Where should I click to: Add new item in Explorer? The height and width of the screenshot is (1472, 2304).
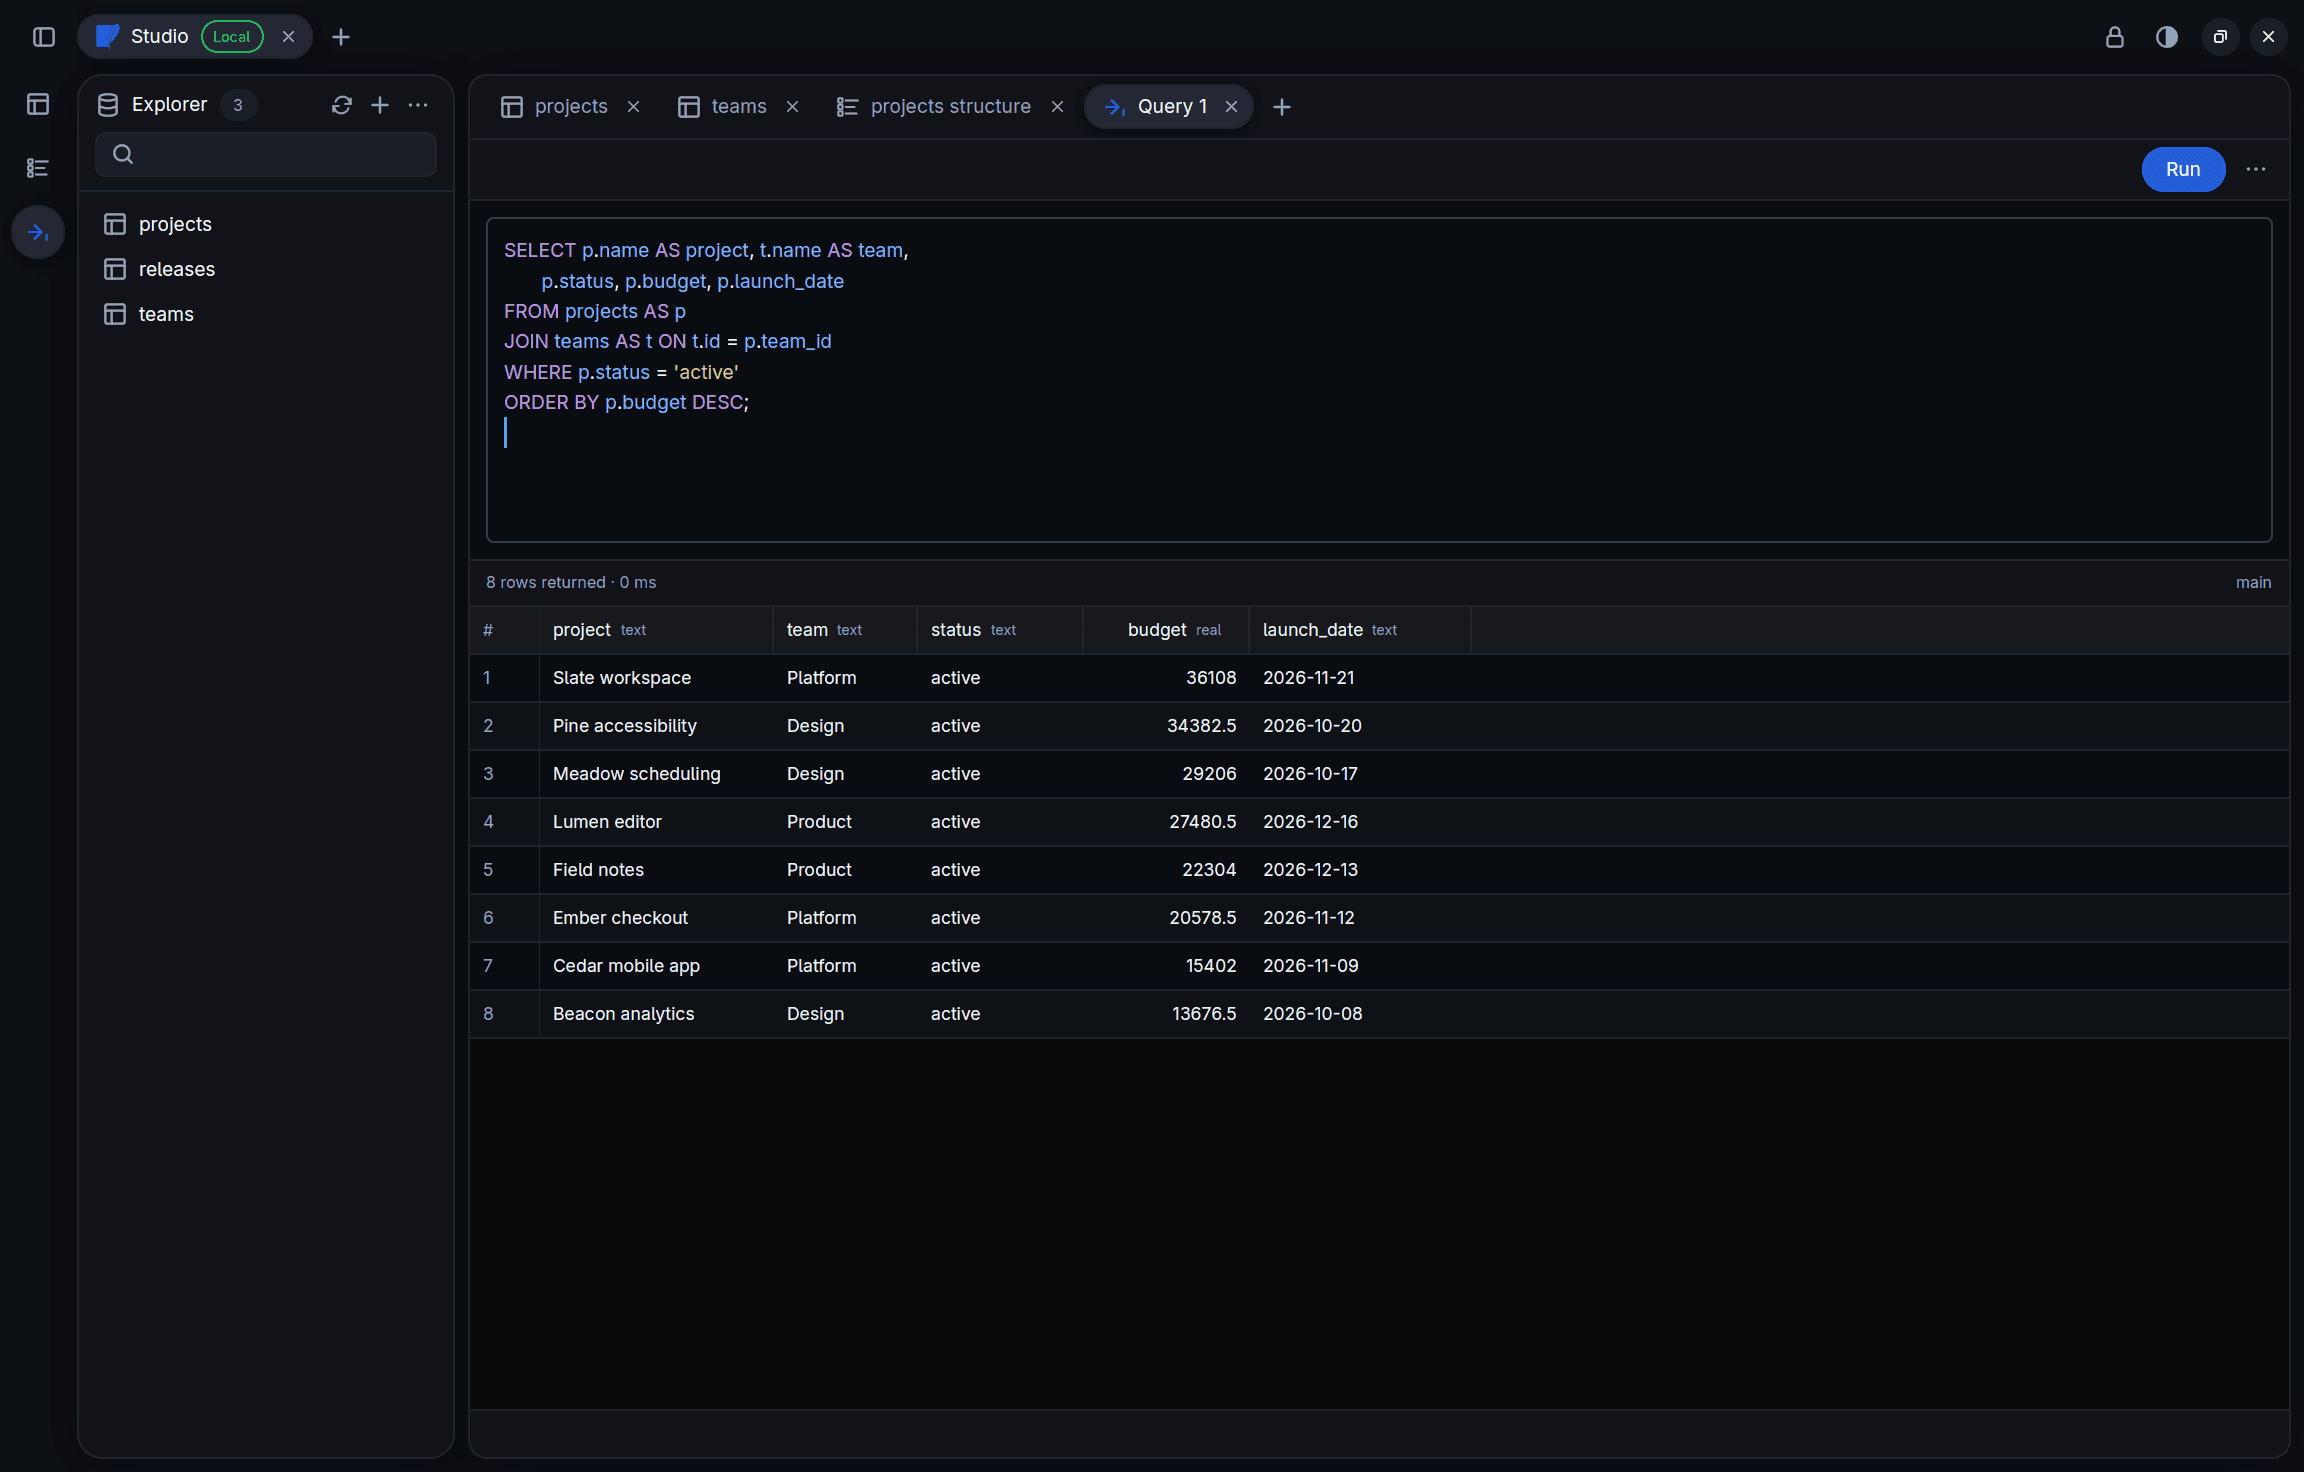tap(380, 105)
